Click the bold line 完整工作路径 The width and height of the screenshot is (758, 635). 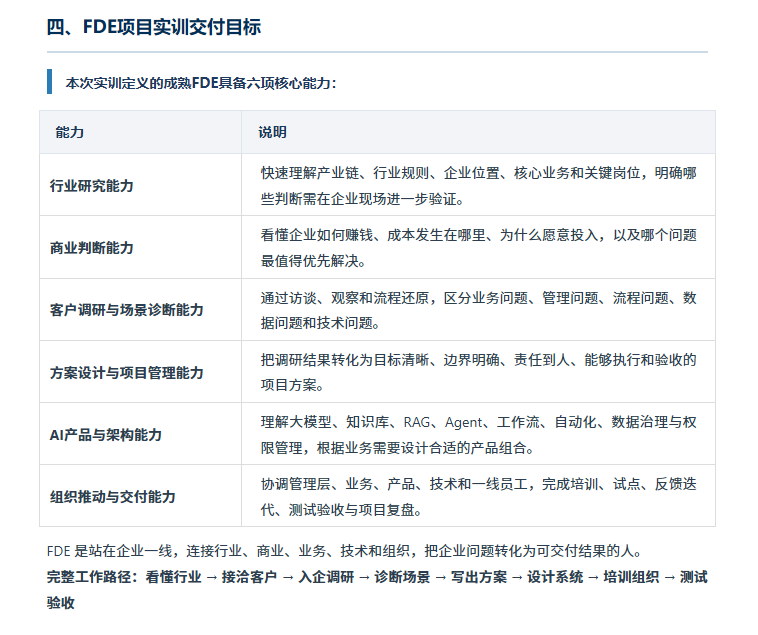point(377,590)
